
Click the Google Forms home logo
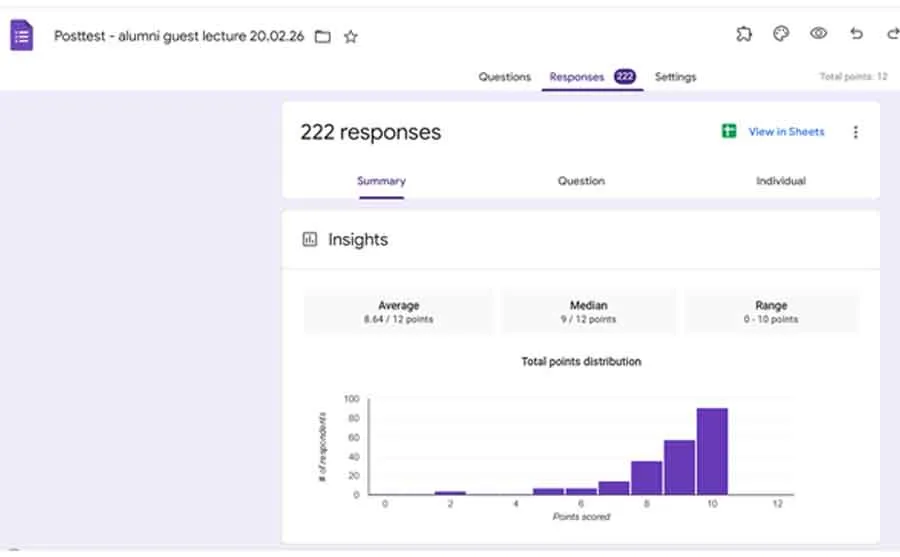point(21,36)
